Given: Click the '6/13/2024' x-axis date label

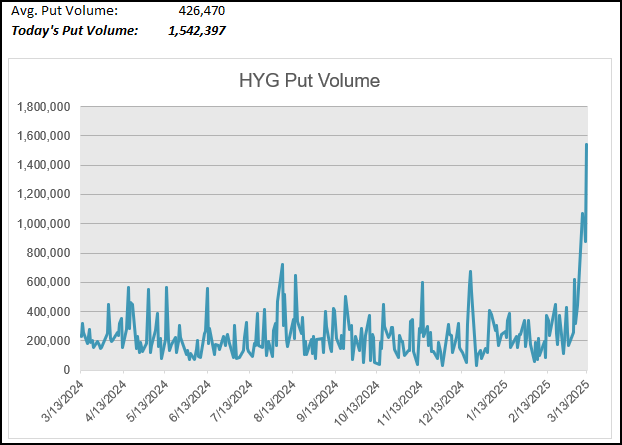Looking at the screenshot, I should coord(189,401).
